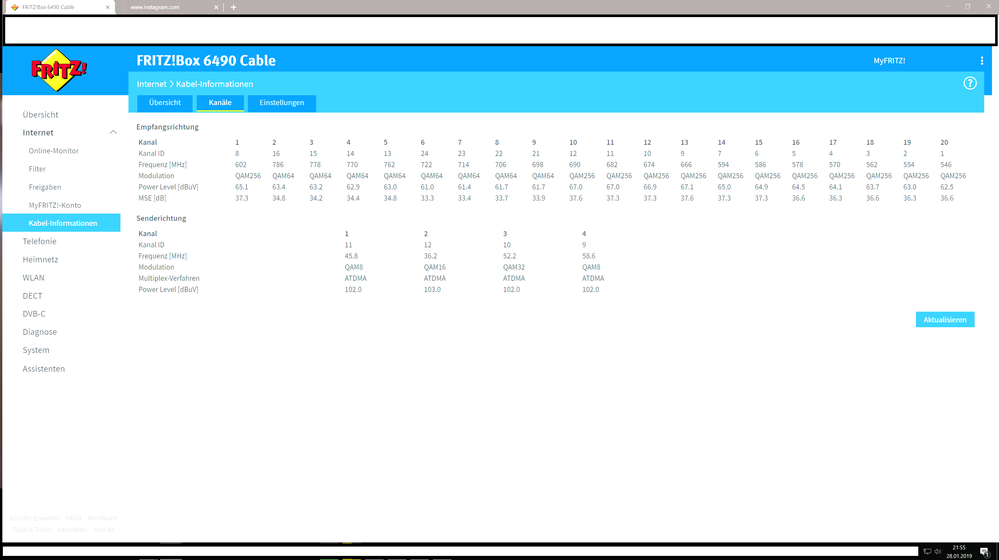Click power level 67.1 of receive channel 13

pos(687,187)
